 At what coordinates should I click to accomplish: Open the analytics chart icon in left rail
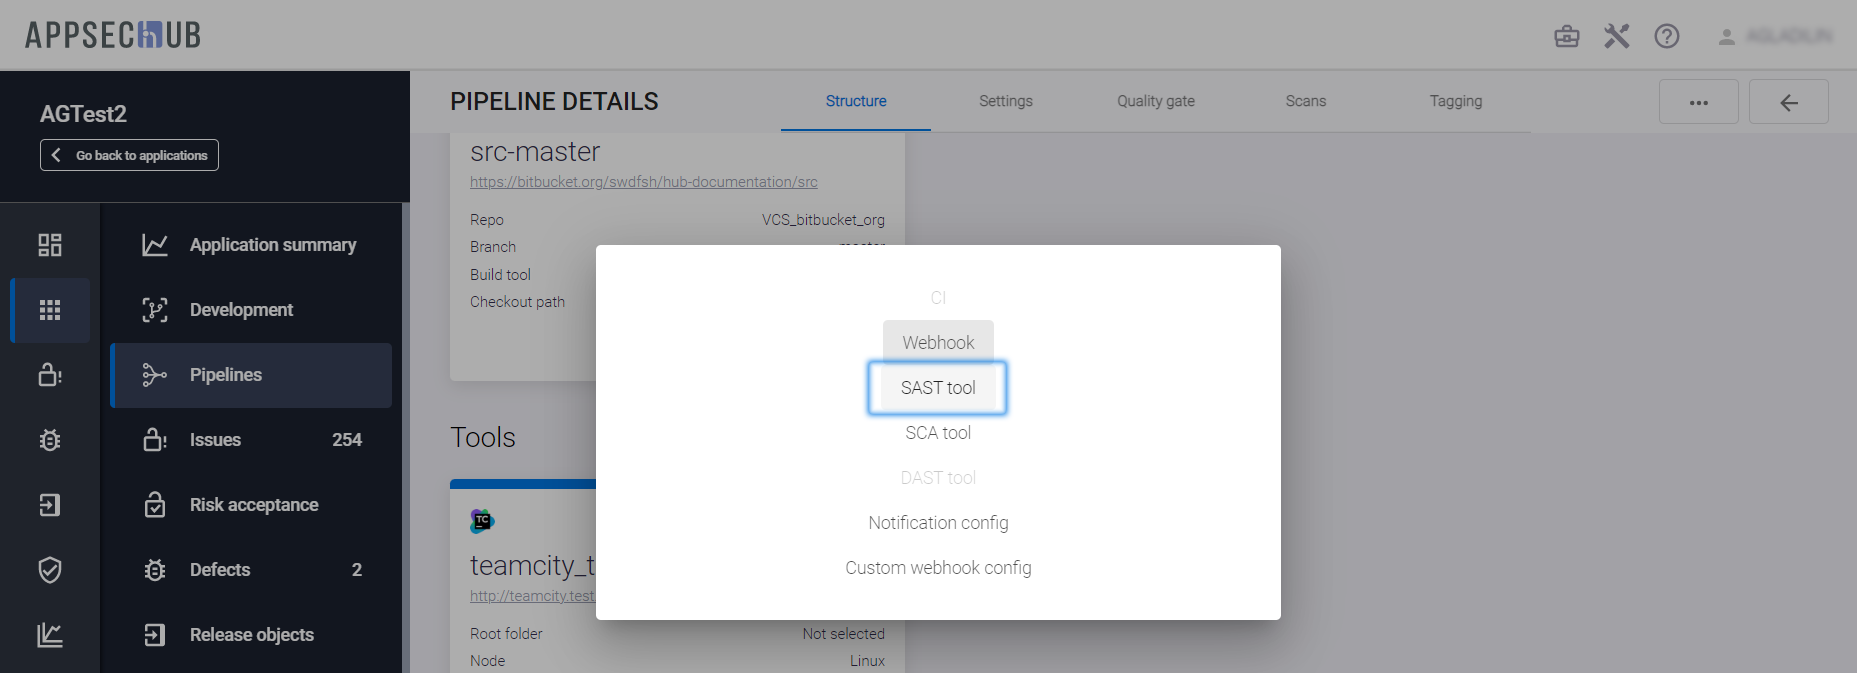point(50,635)
